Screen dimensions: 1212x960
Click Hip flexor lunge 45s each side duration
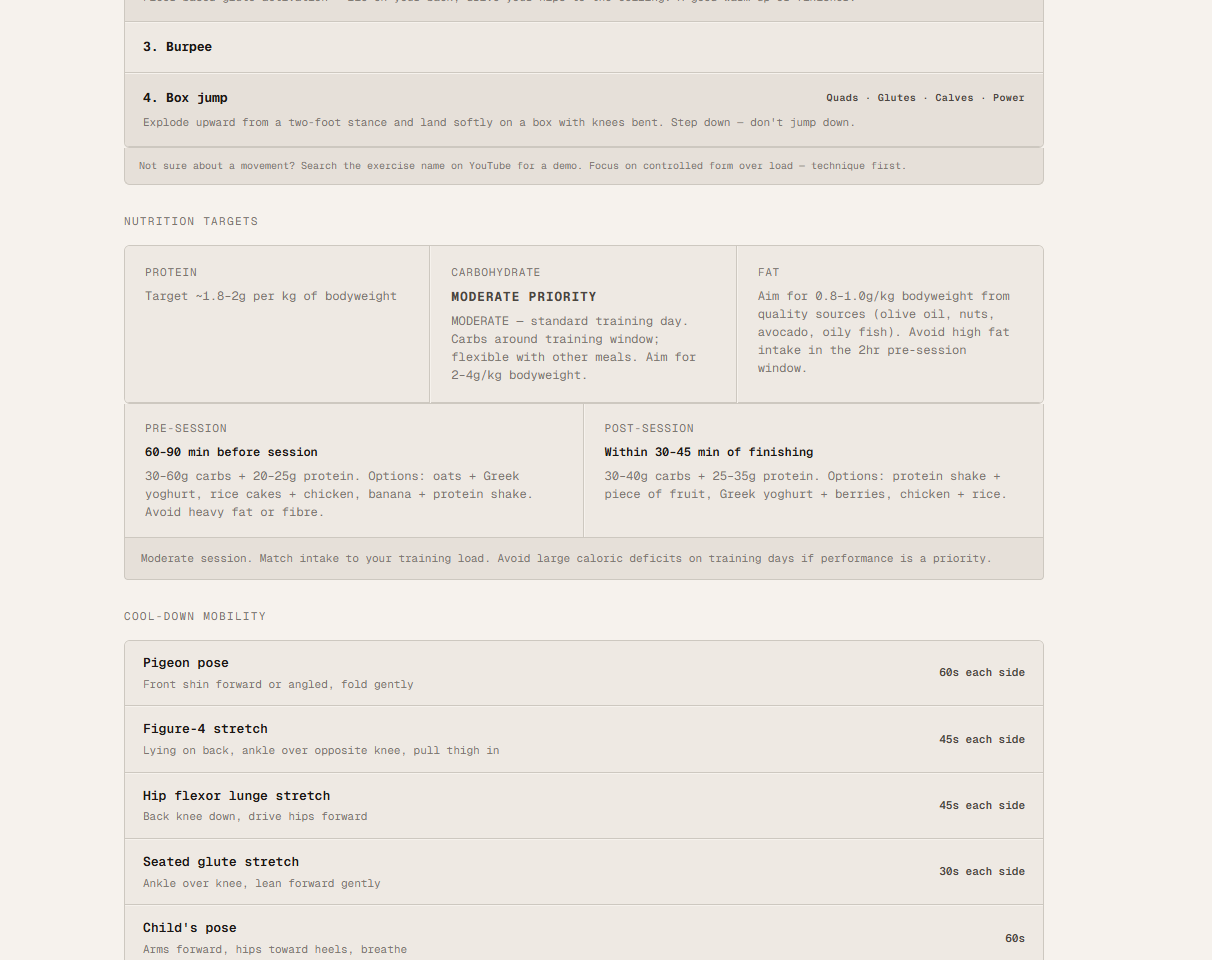[x=982, y=806]
